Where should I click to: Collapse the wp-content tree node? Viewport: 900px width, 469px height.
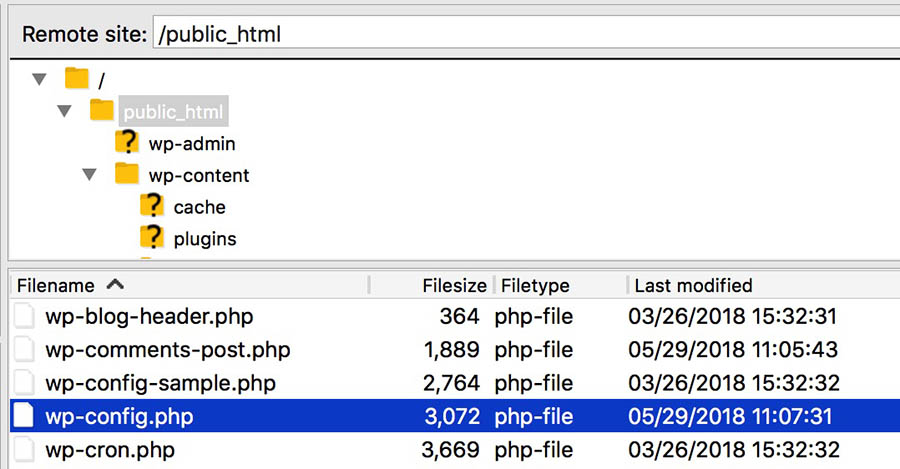(90, 175)
